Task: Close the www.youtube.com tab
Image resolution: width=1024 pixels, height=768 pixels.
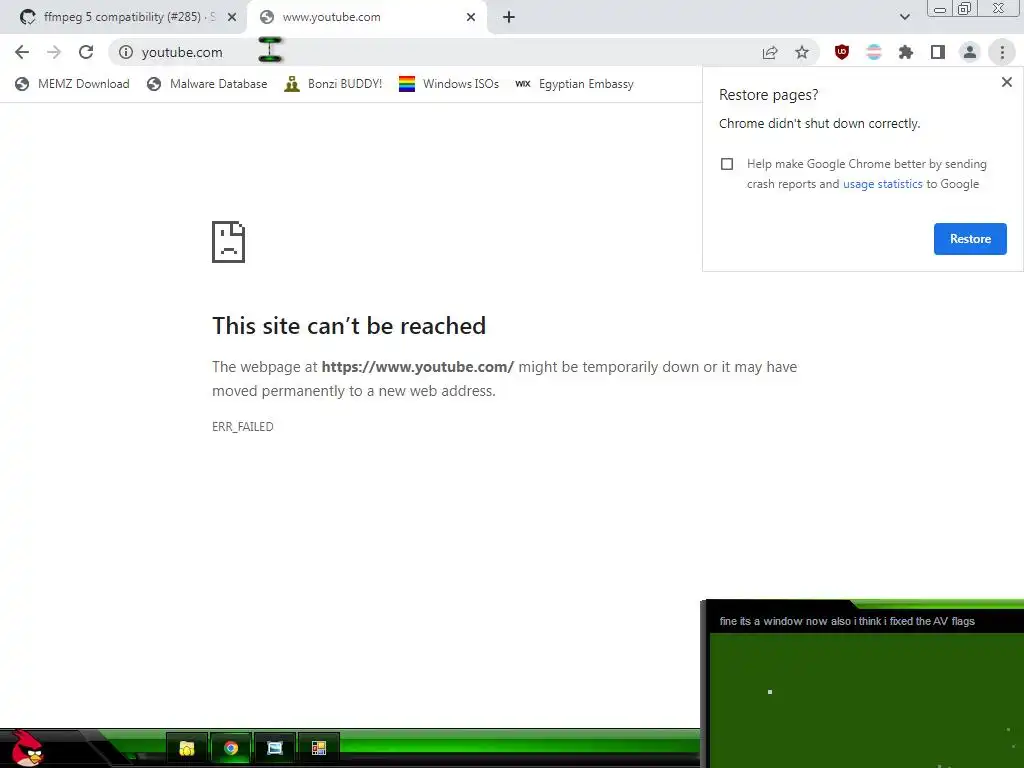Action: [471, 18]
